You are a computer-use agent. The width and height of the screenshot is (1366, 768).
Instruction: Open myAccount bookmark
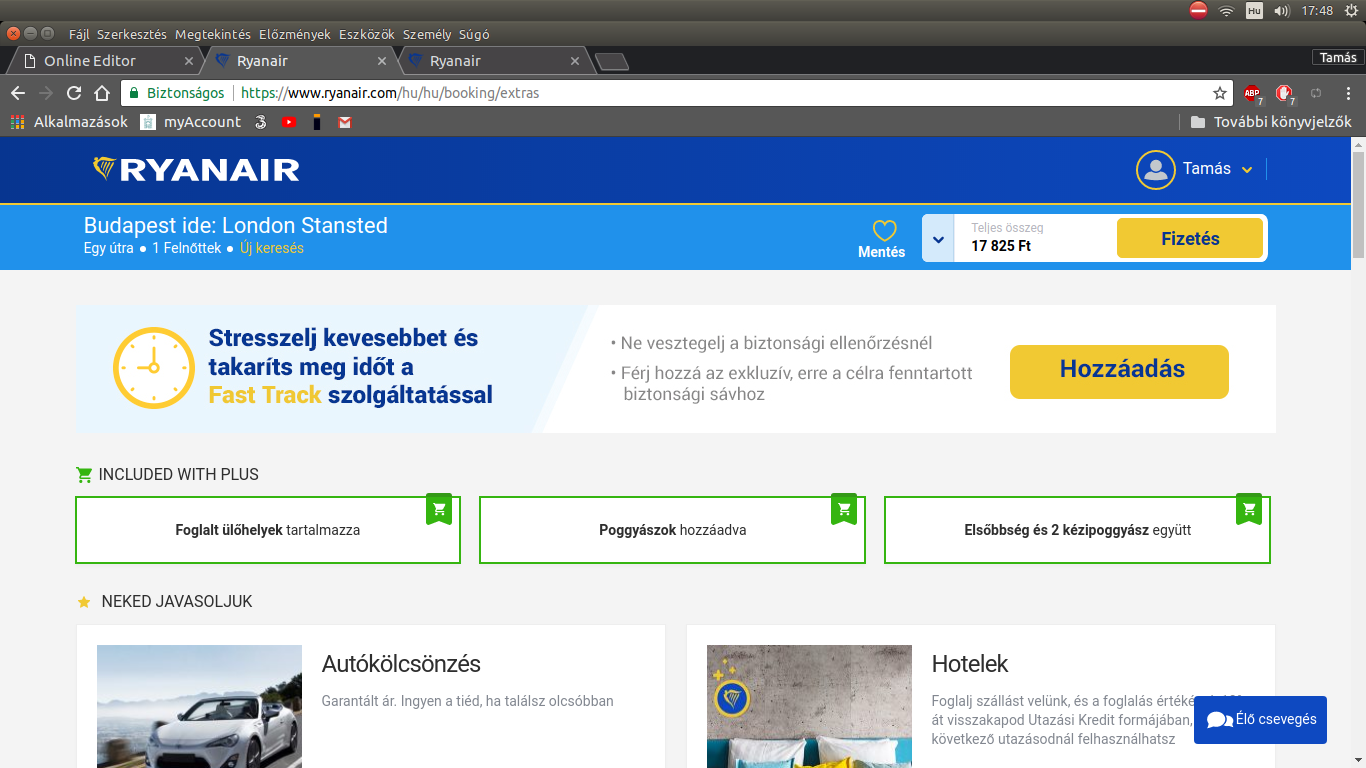click(191, 122)
